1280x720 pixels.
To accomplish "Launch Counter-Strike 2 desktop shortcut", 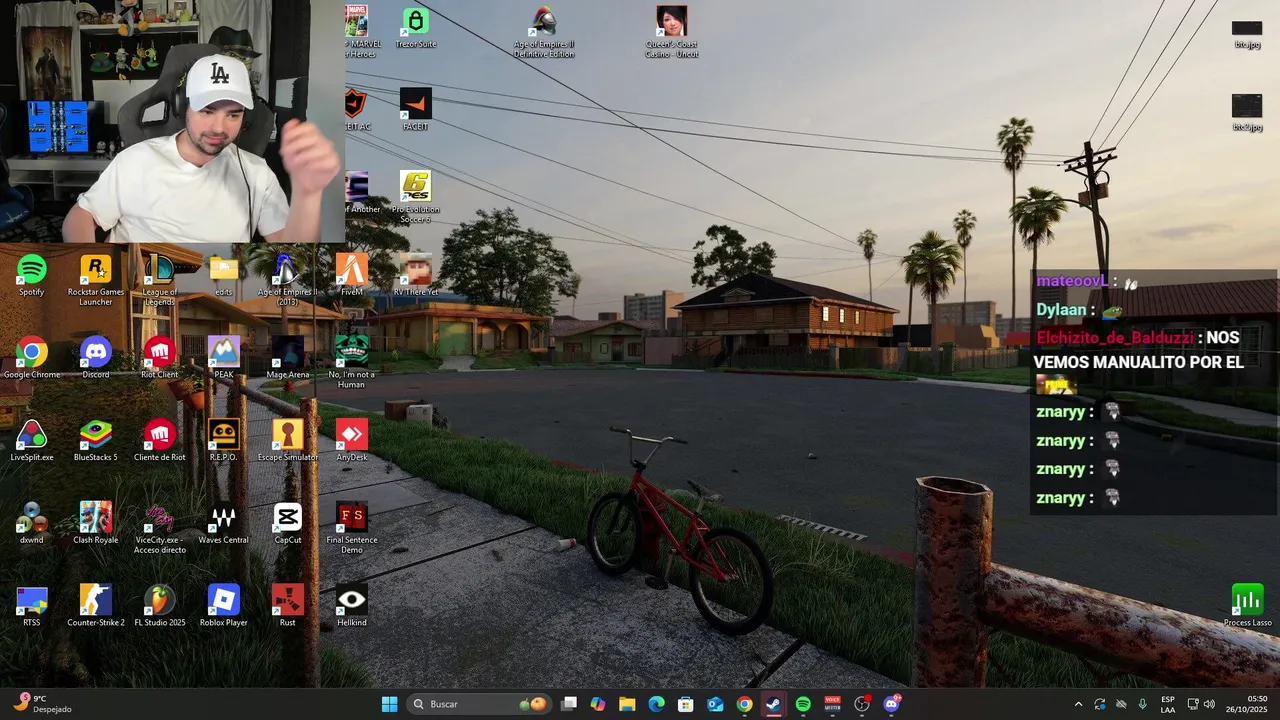I will point(96,606).
